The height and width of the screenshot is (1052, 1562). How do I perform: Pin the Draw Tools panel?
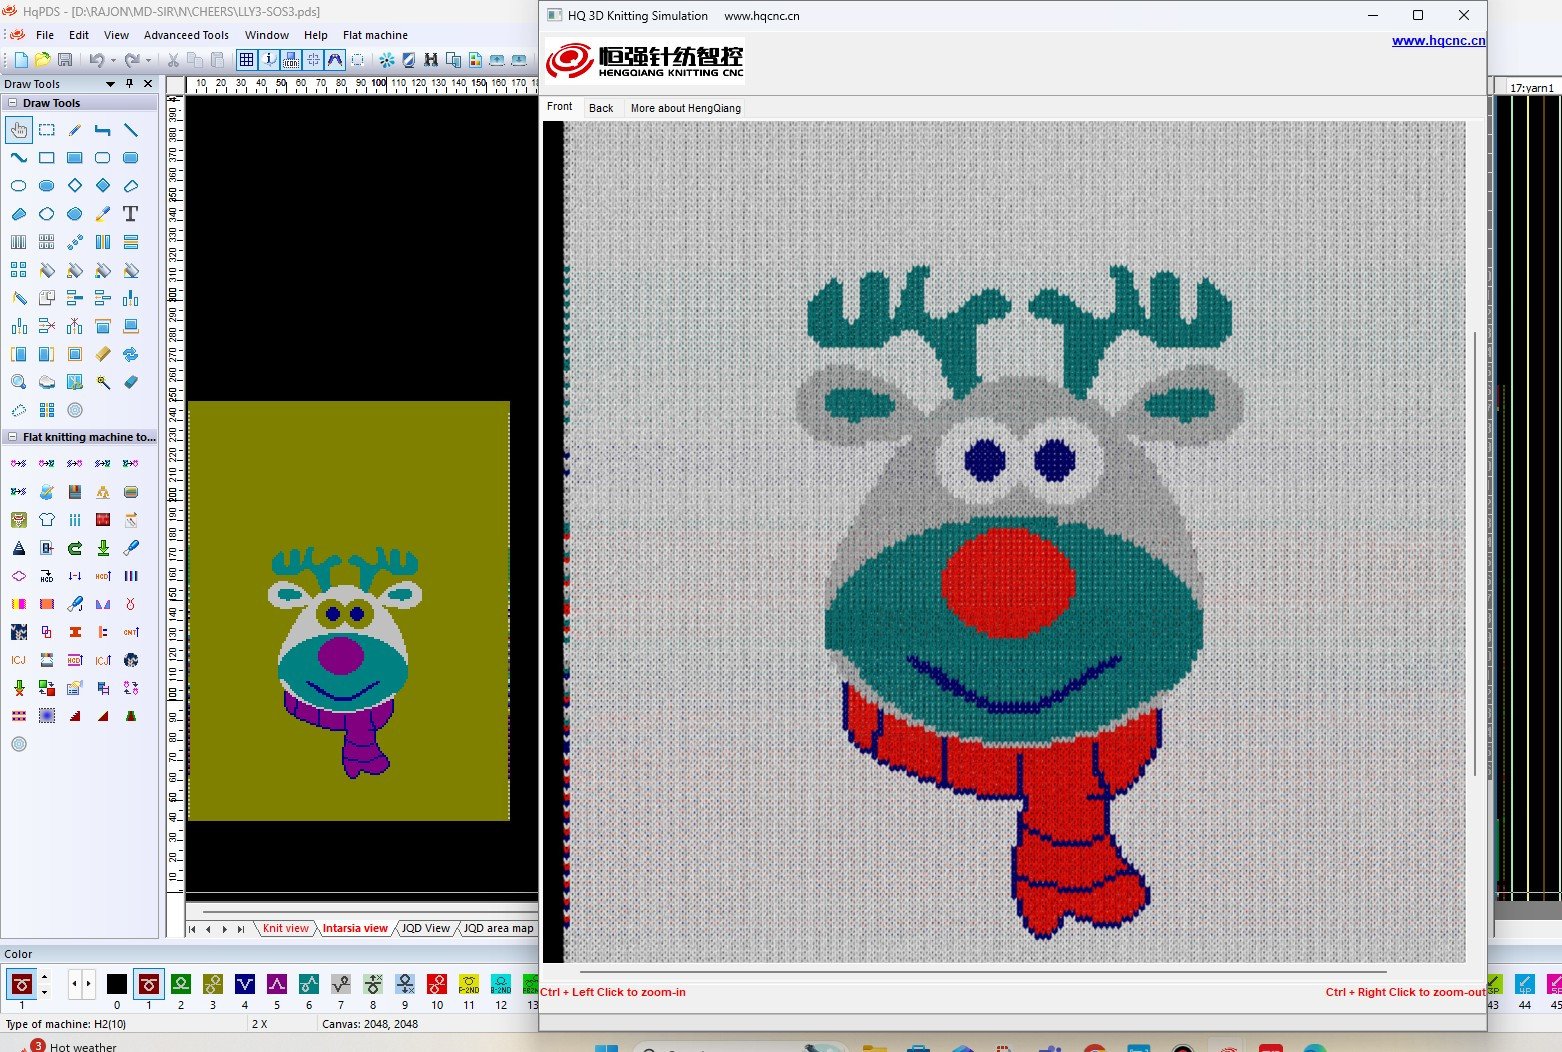coord(129,84)
